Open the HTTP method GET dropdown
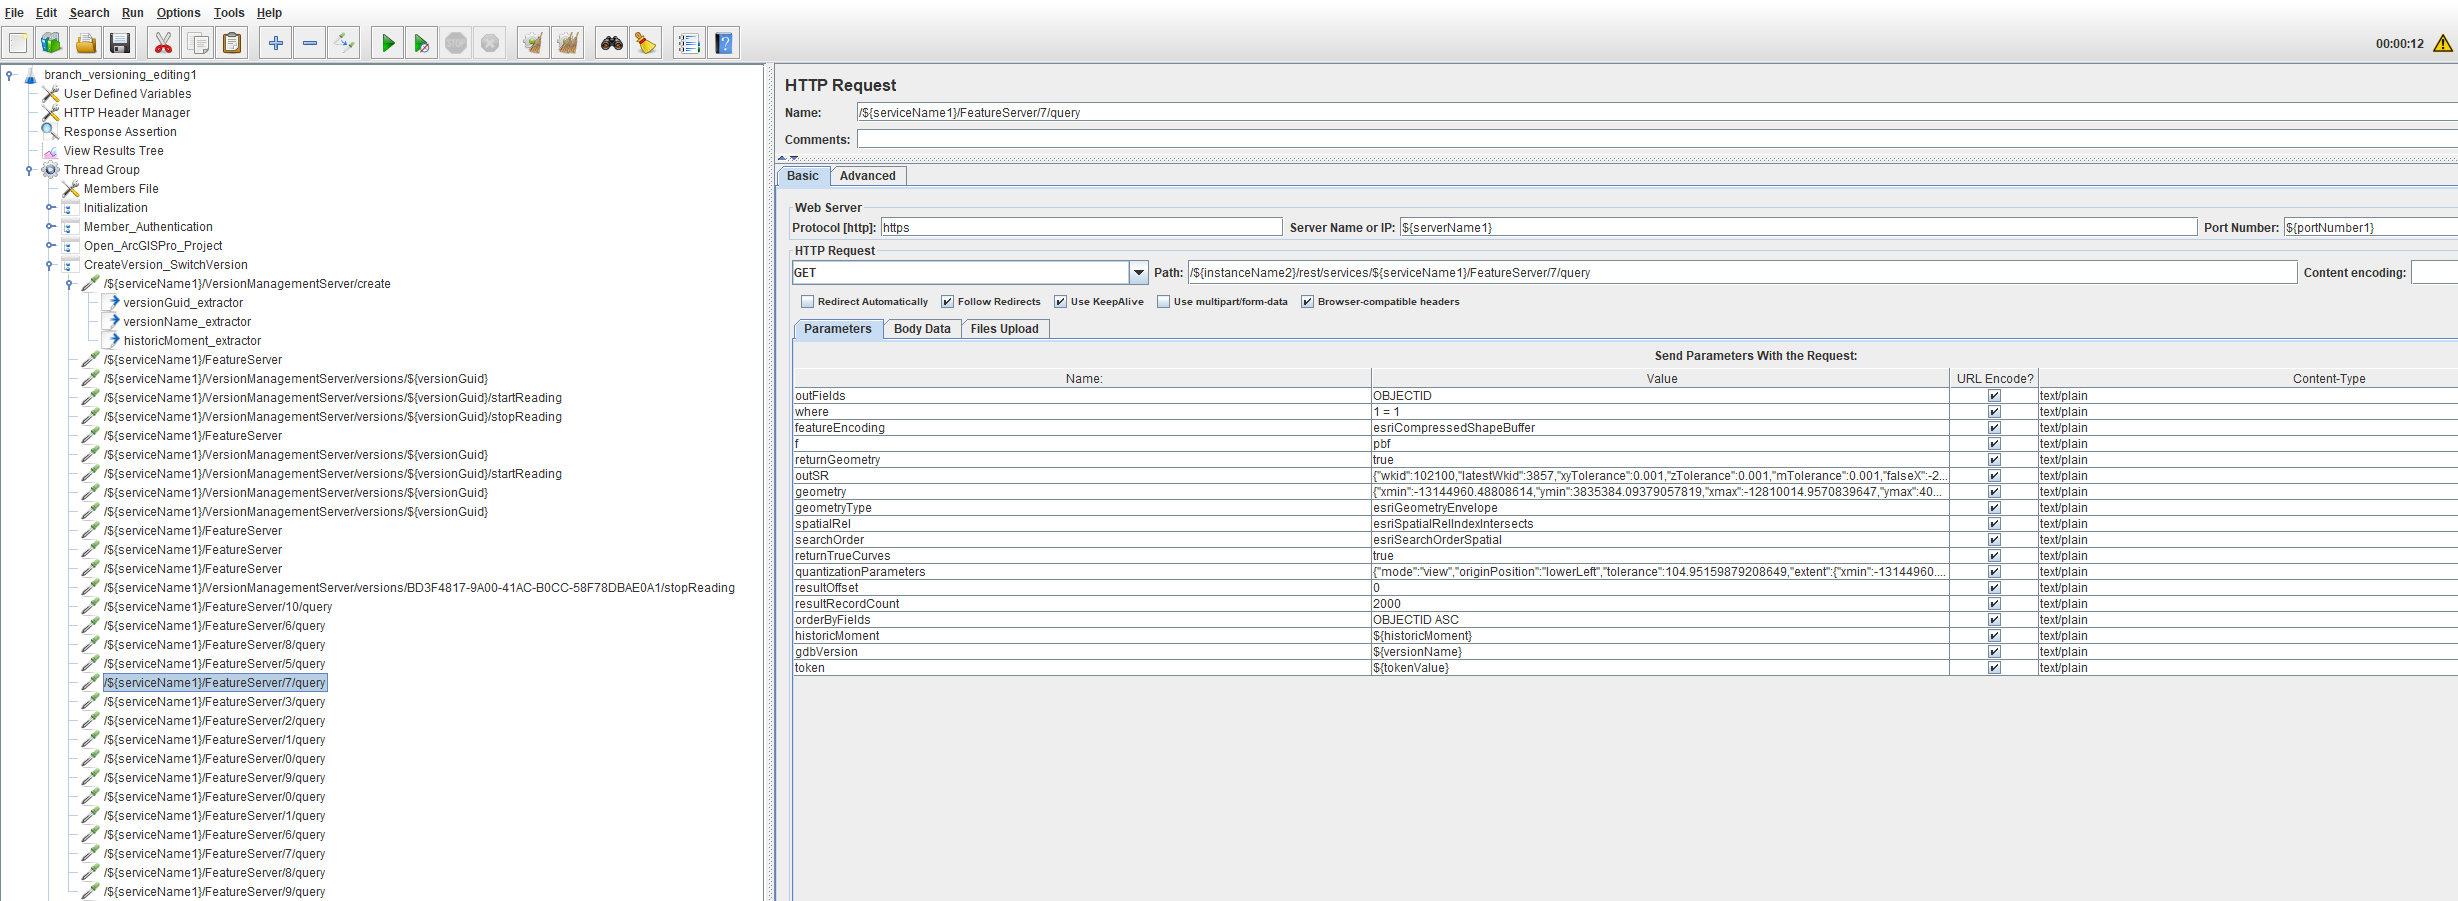 pos(1138,273)
